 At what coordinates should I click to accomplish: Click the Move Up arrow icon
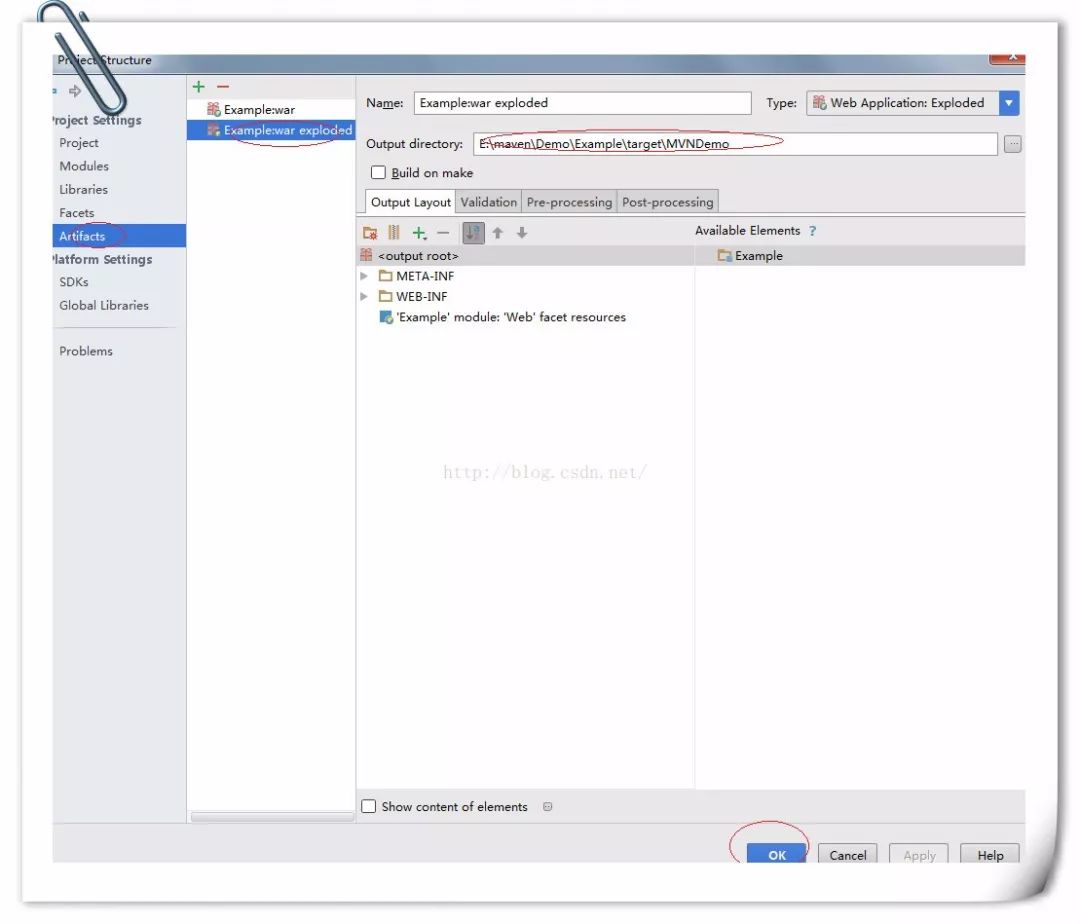tap(497, 233)
